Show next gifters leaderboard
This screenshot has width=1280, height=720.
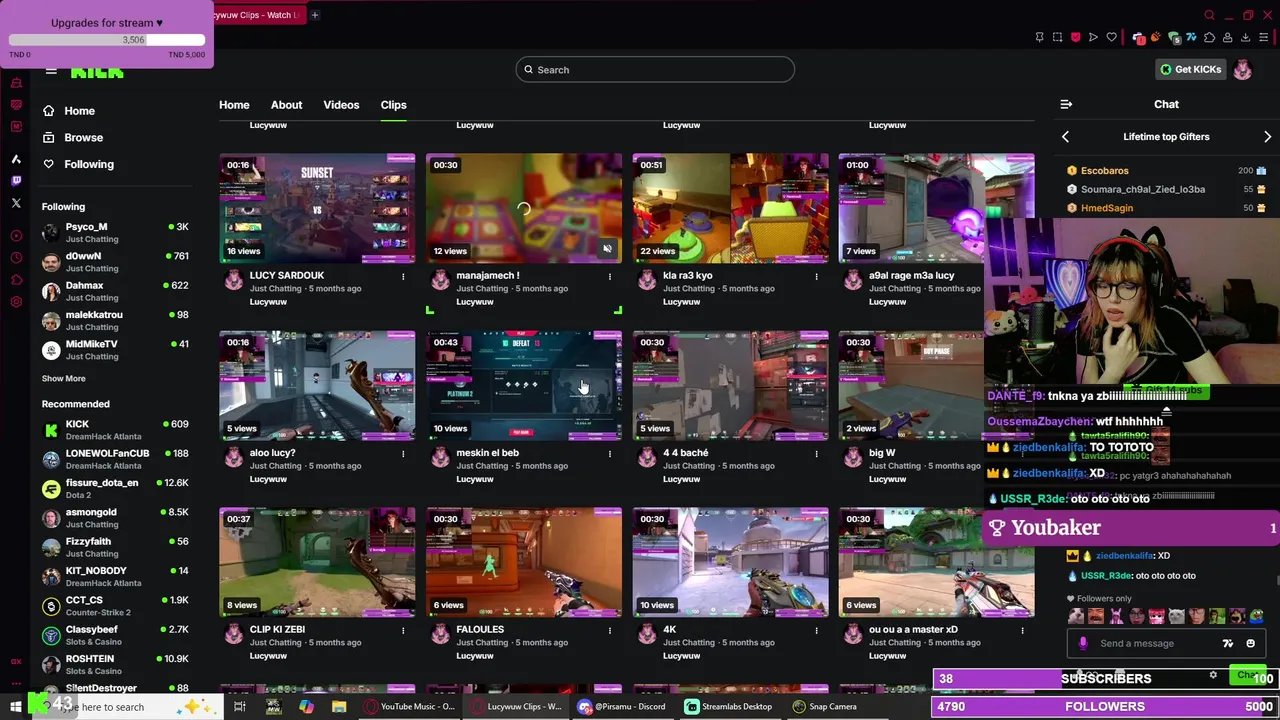pos(1267,136)
